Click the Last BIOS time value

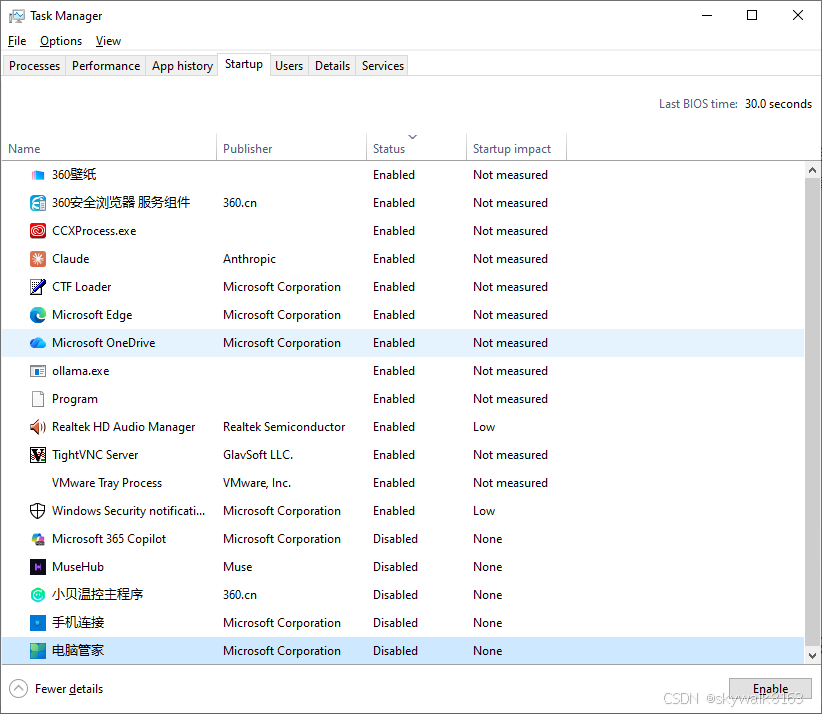coord(778,104)
